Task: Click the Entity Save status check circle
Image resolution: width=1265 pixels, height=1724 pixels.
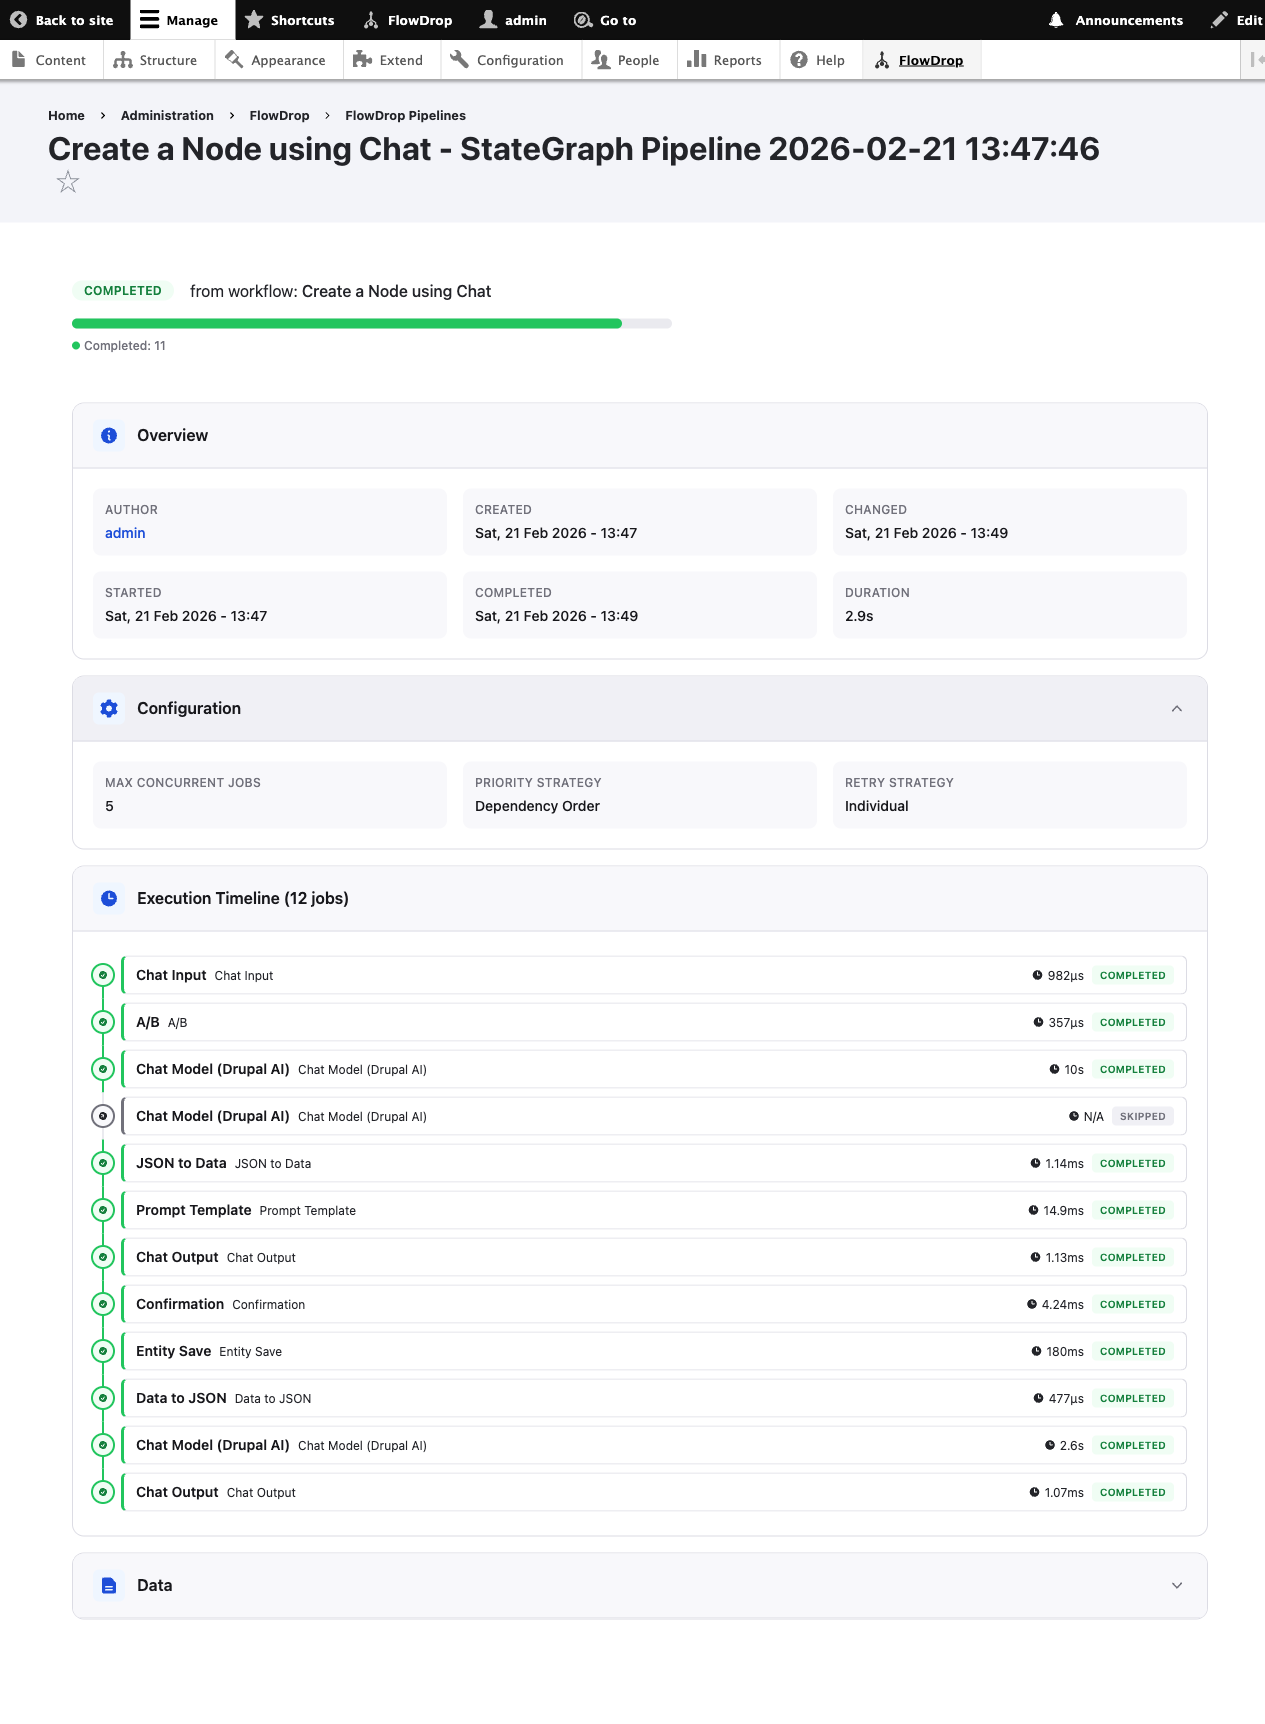Action: click(103, 1351)
